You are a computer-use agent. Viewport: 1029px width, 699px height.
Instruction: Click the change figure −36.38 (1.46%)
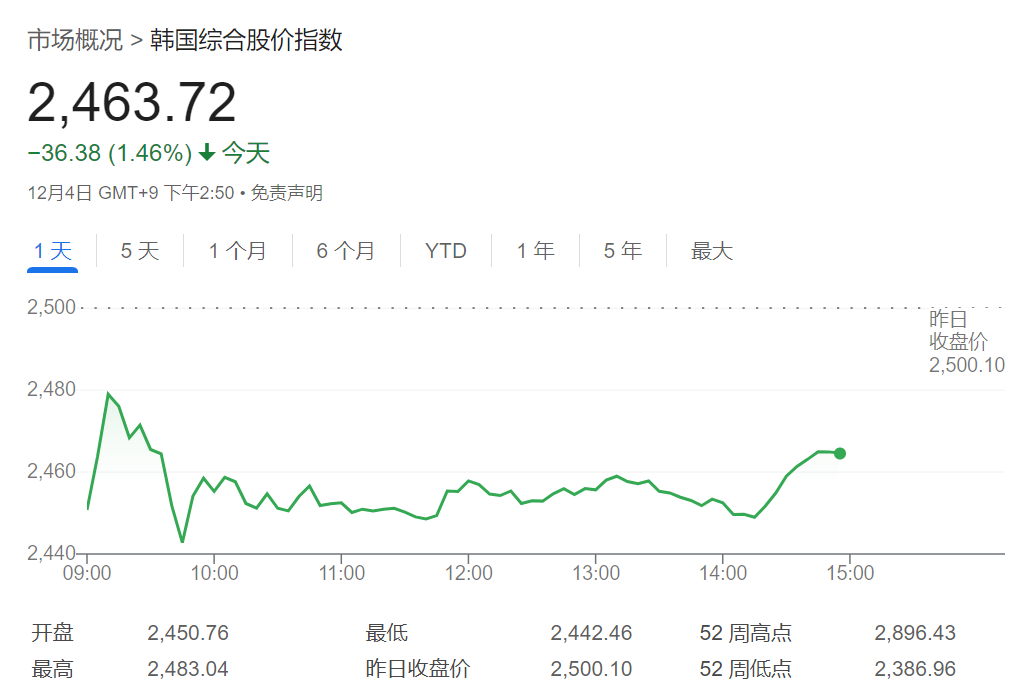pyautogui.click(x=110, y=153)
